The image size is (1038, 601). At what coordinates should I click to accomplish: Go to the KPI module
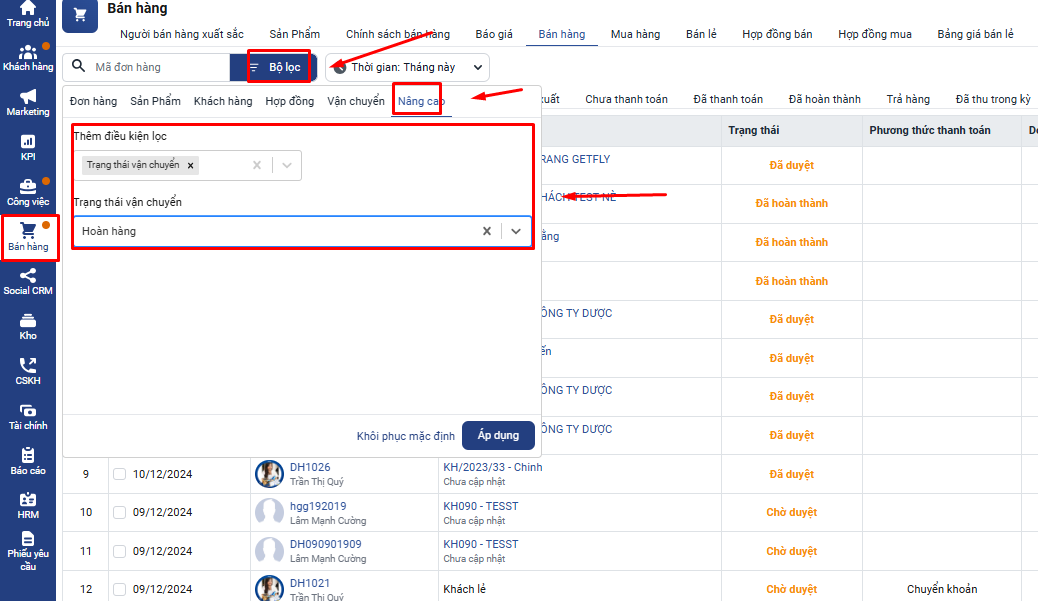(28, 146)
